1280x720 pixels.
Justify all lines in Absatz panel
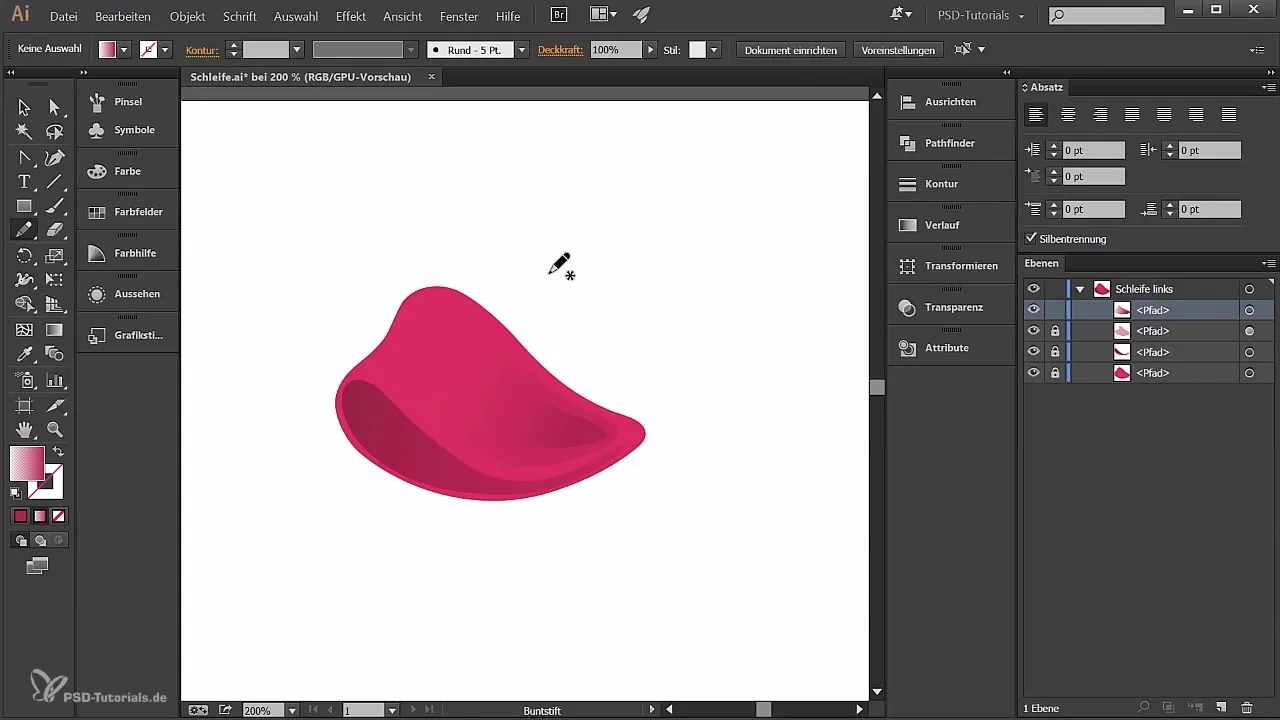(1229, 115)
